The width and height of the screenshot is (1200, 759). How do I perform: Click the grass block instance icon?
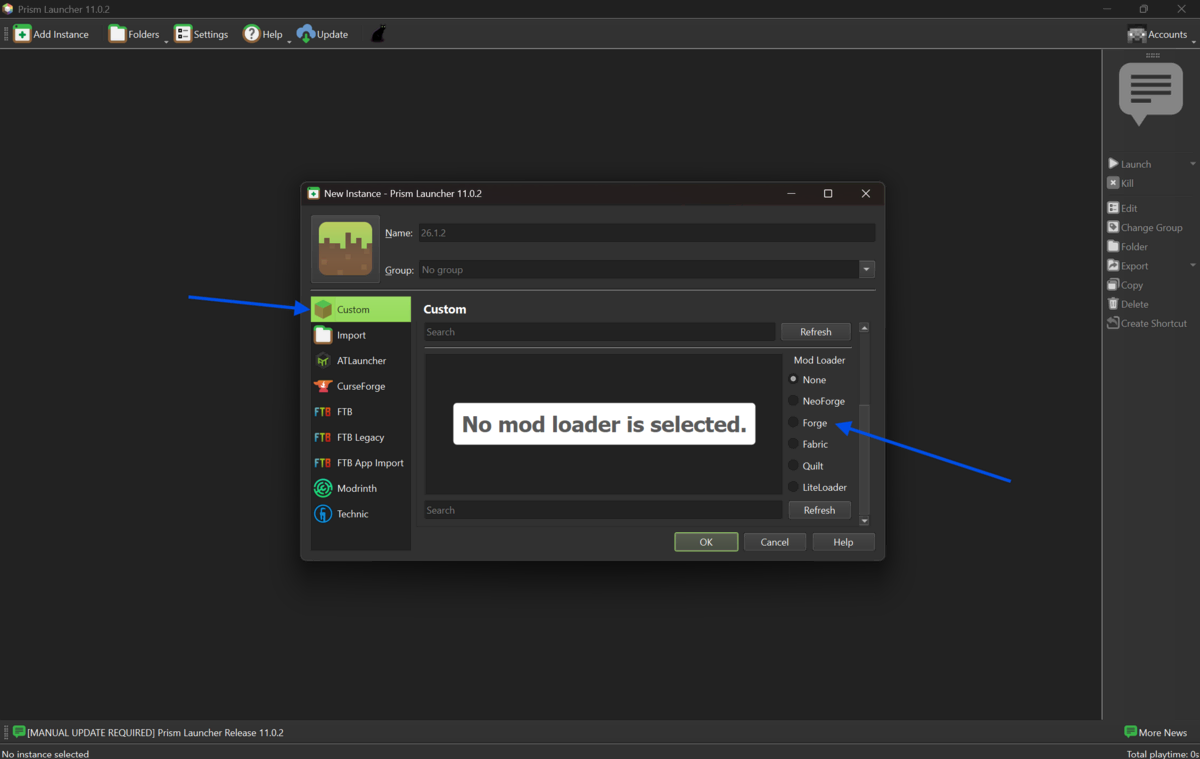pyautogui.click(x=345, y=249)
